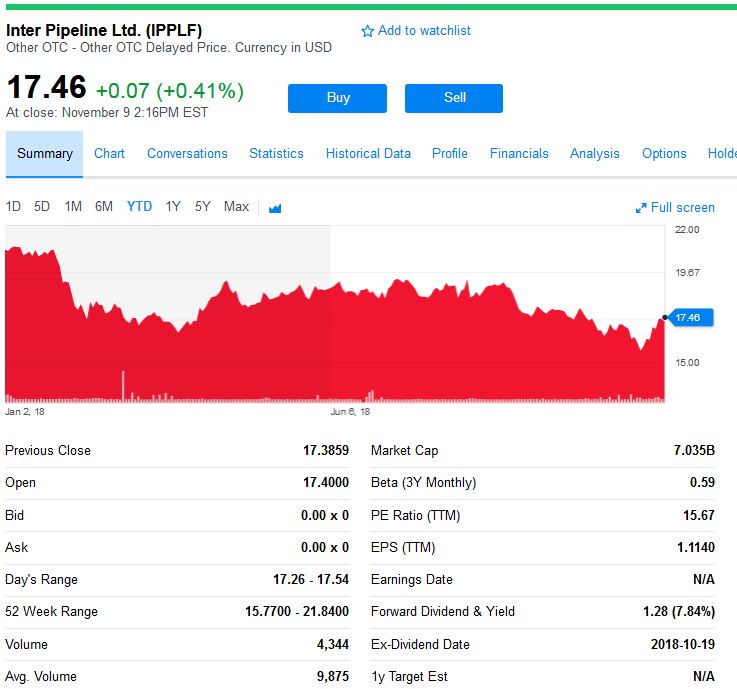Click the Beta value 0.59

[x=702, y=482]
